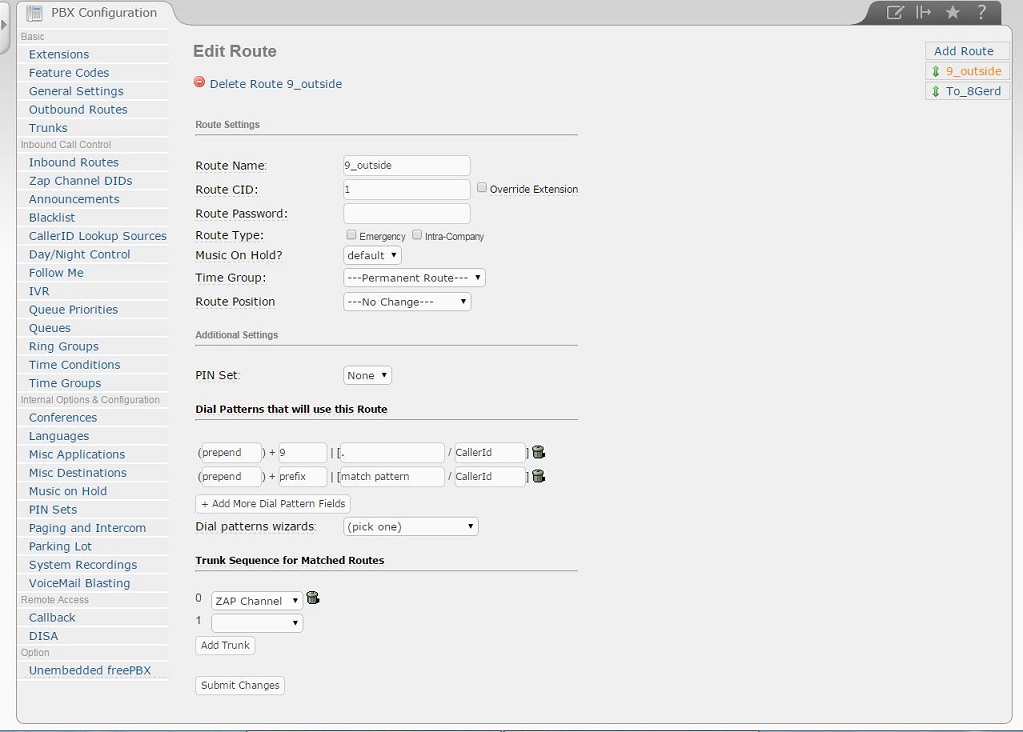
Task: Enable the Override Extension checkbox
Action: pyautogui.click(x=482, y=188)
